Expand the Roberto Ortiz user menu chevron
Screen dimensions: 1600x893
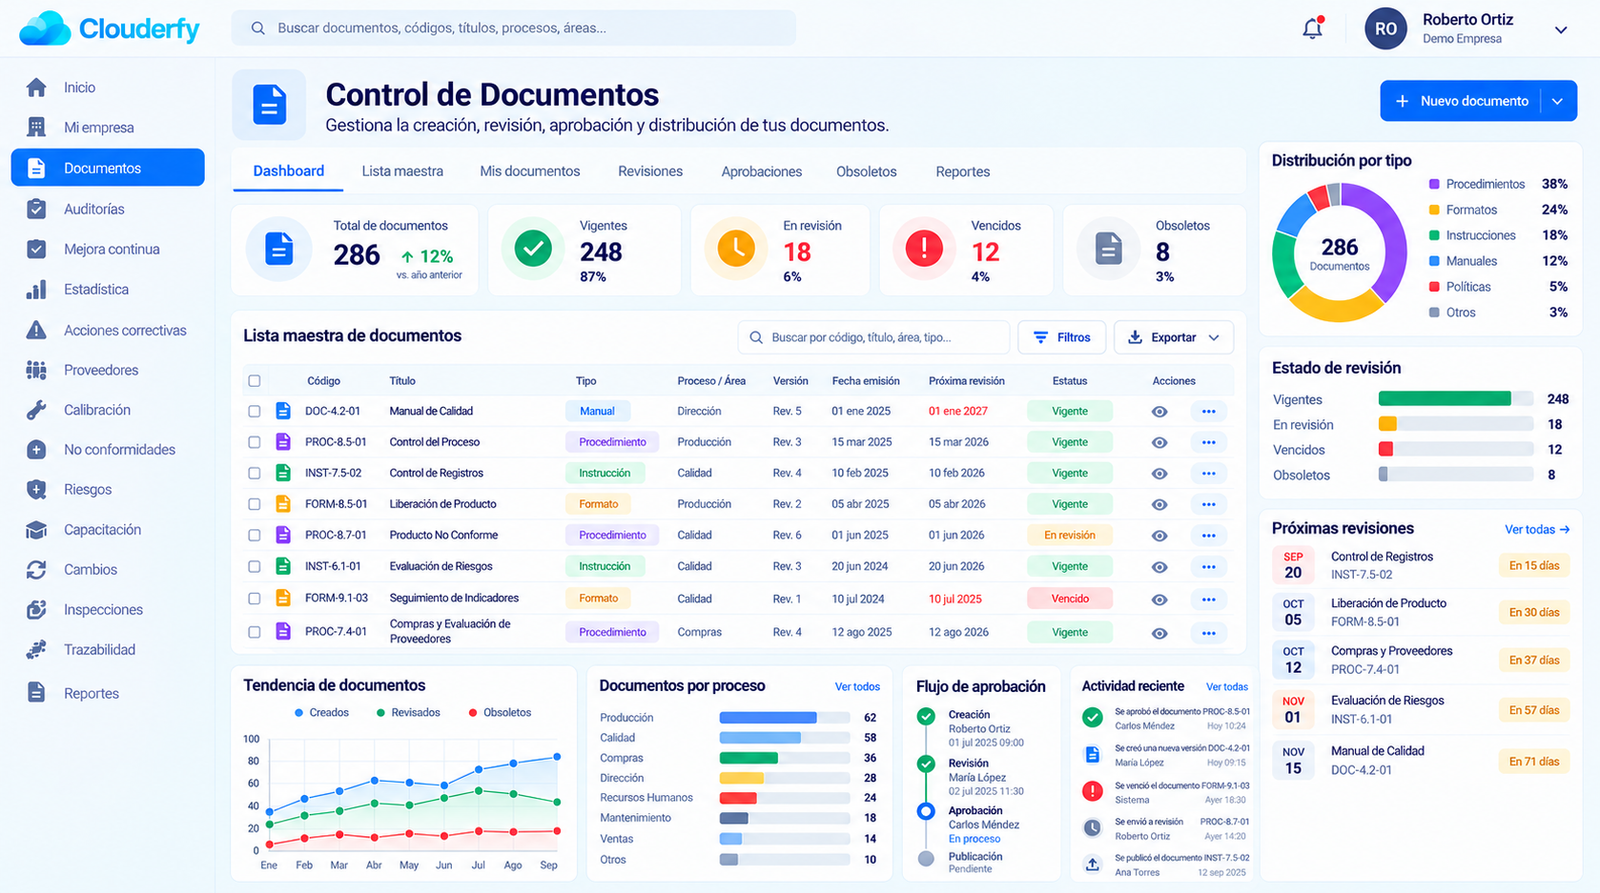[x=1560, y=29]
